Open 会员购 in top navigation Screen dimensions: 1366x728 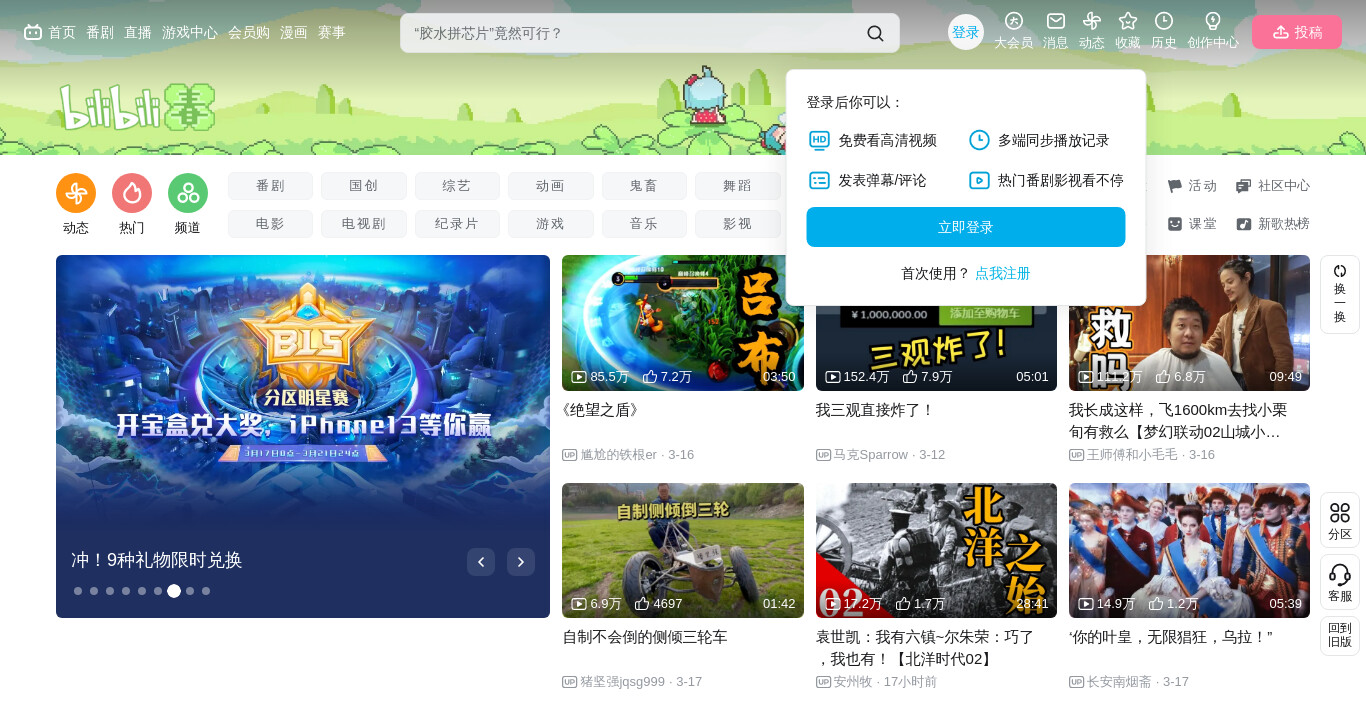pyautogui.click(x=249, y=32)
